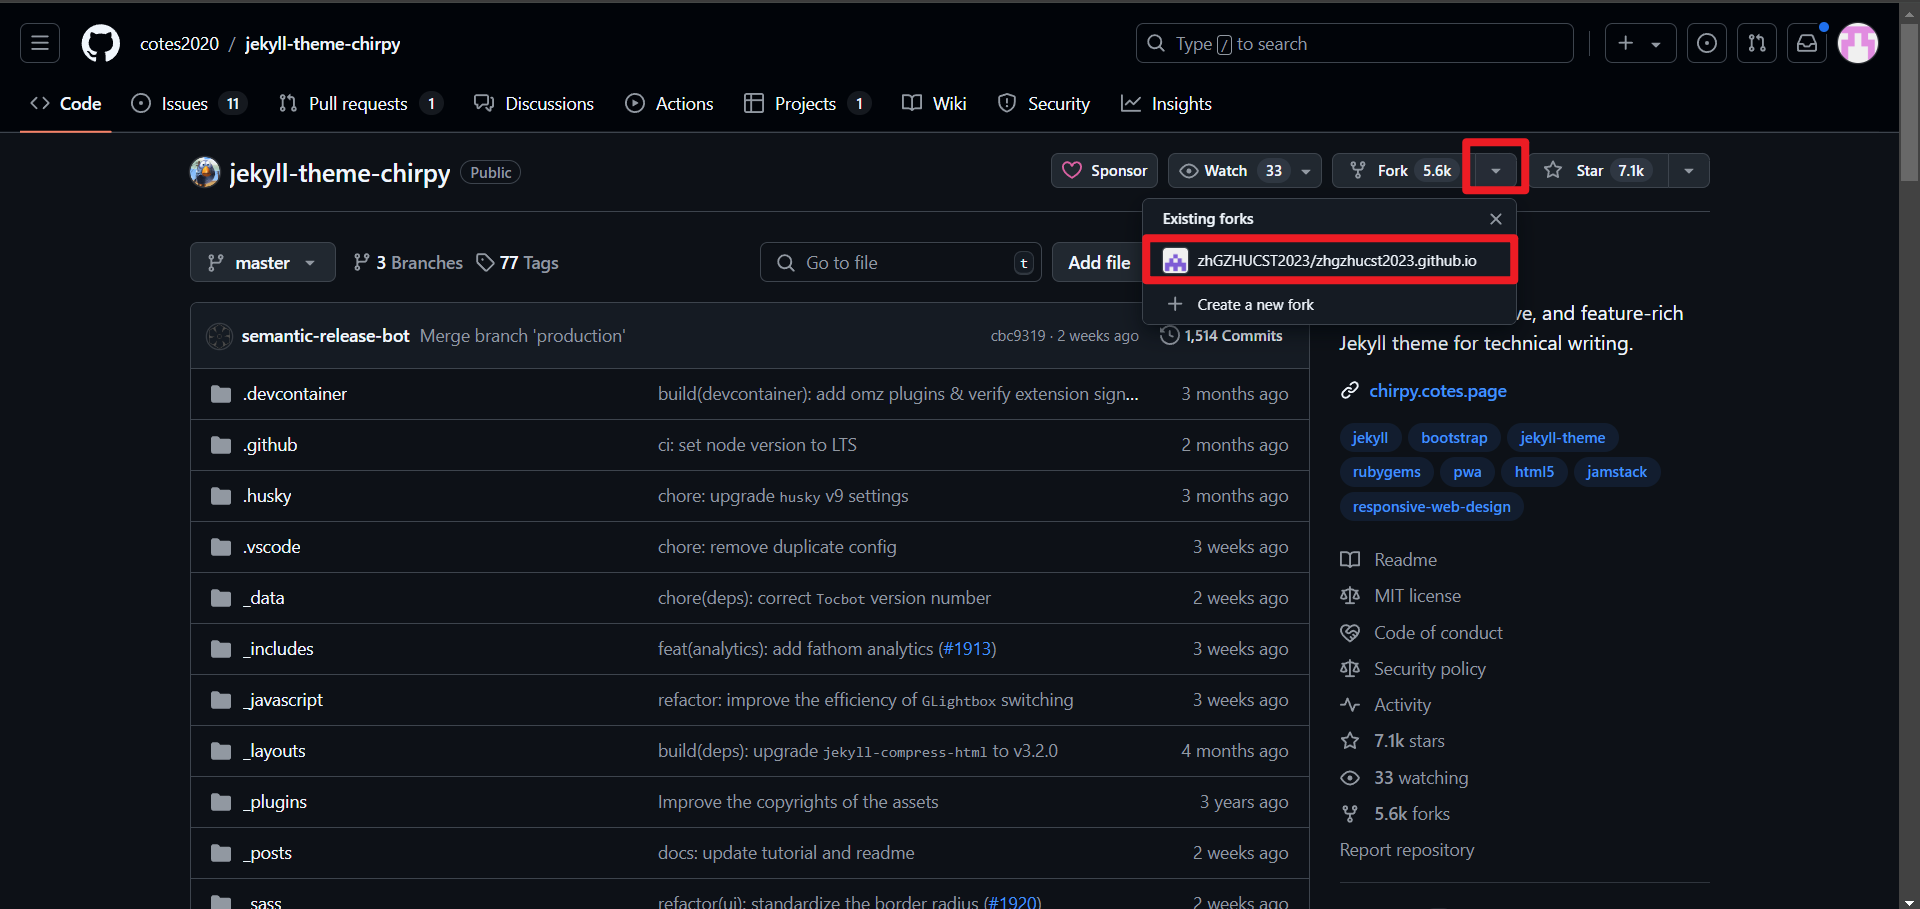Click the fork avatar for zhGZHUCST2023
This screenshot has height=909, width=1920.
click(x=1176, y=261)
